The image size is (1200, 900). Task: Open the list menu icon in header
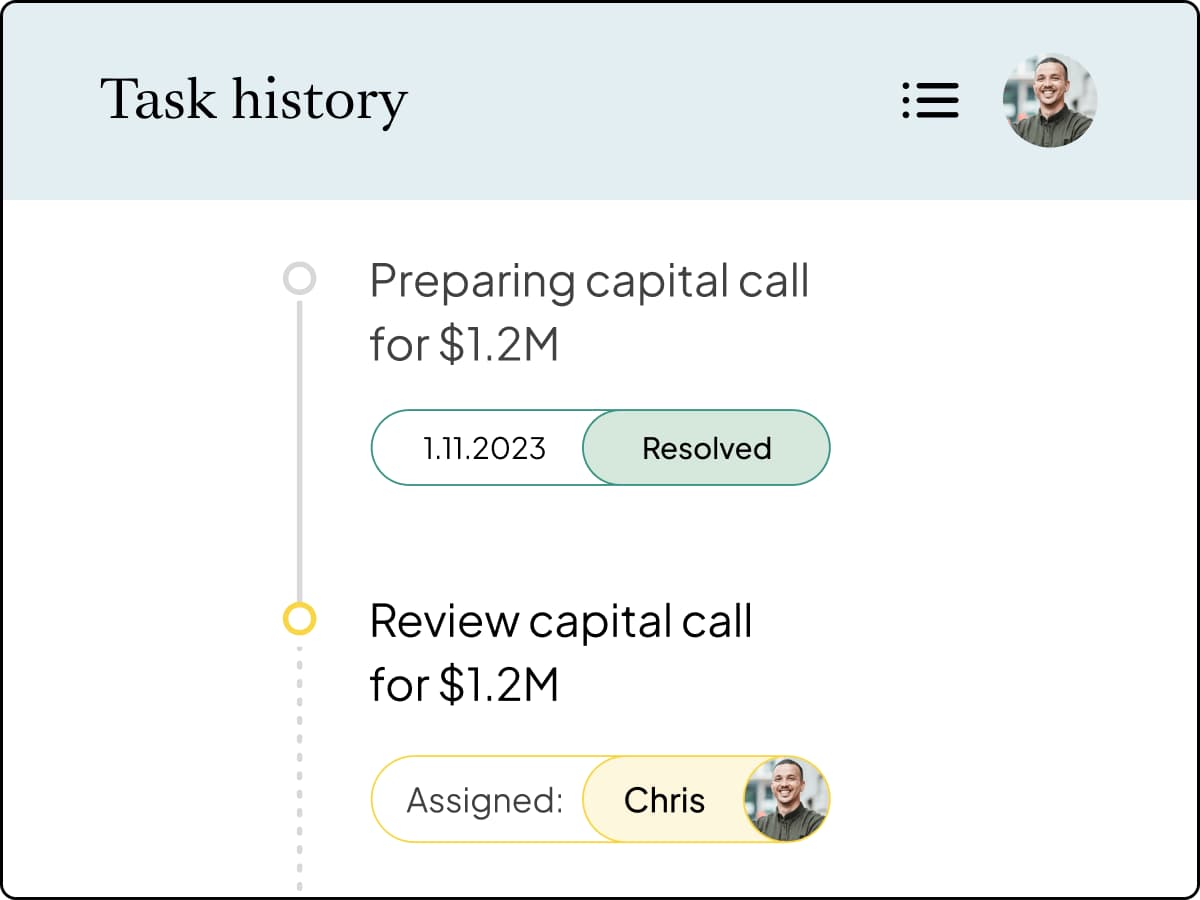[930, 100]
